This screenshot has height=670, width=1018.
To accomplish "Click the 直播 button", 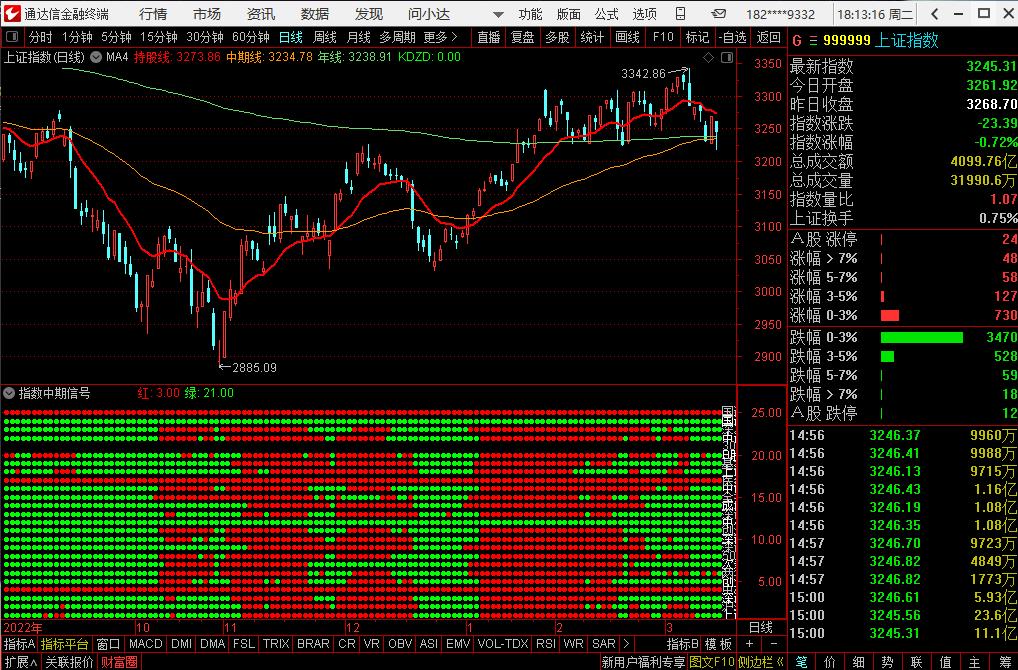I will pyautogui.click(x=489, y=38).
